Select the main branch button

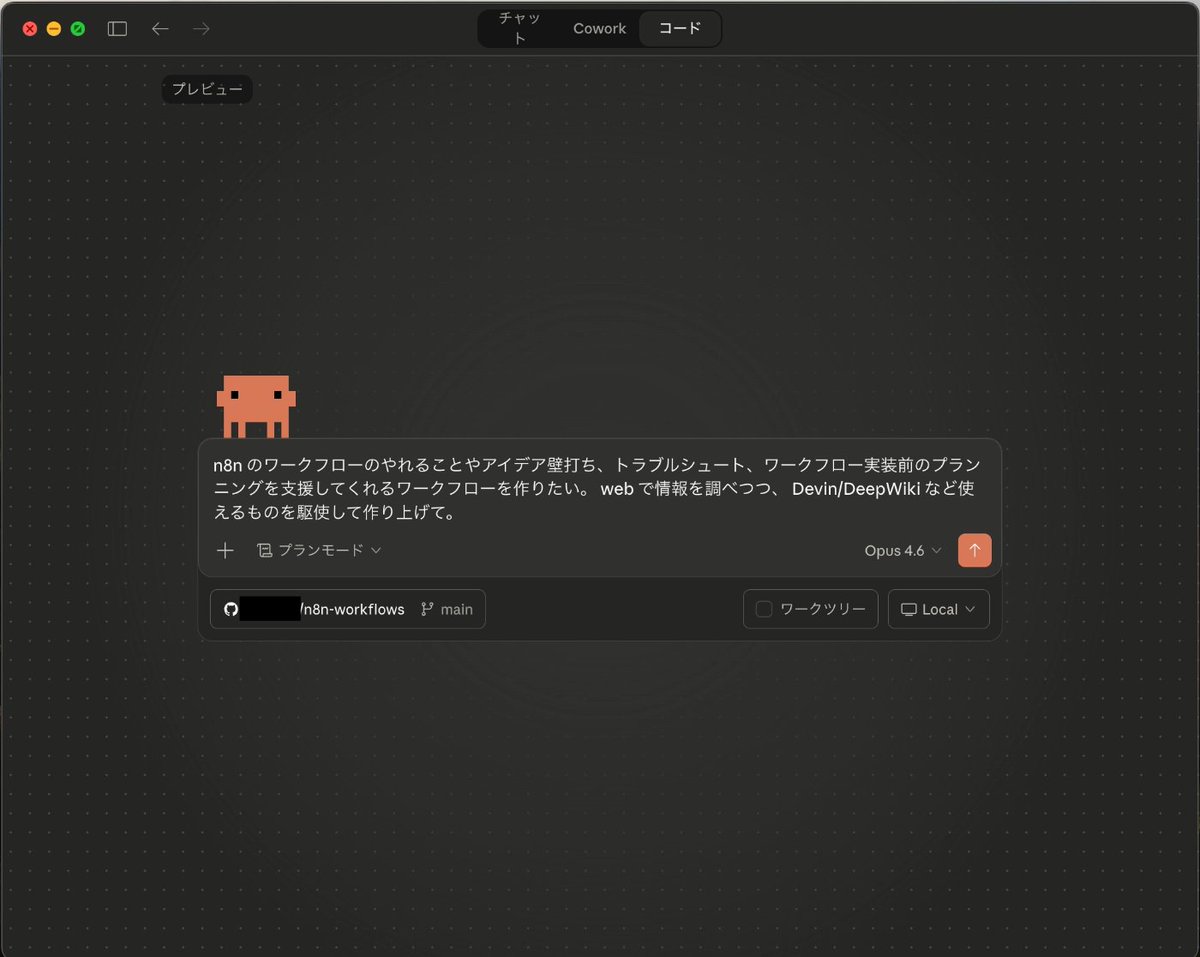[447, 609]
